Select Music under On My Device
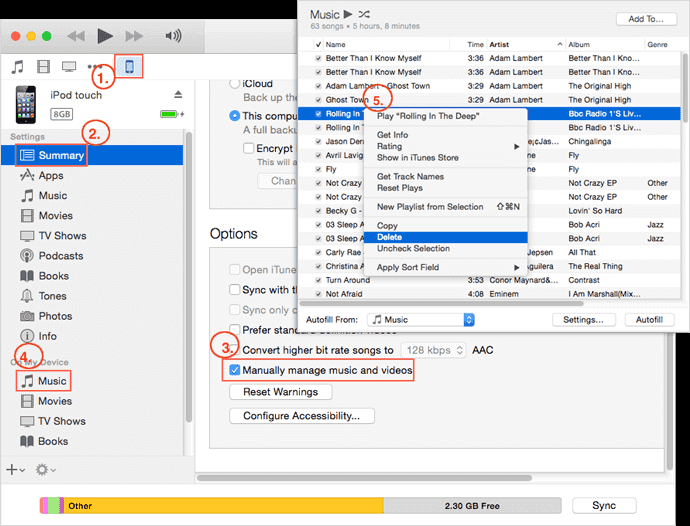 point(52,381)
